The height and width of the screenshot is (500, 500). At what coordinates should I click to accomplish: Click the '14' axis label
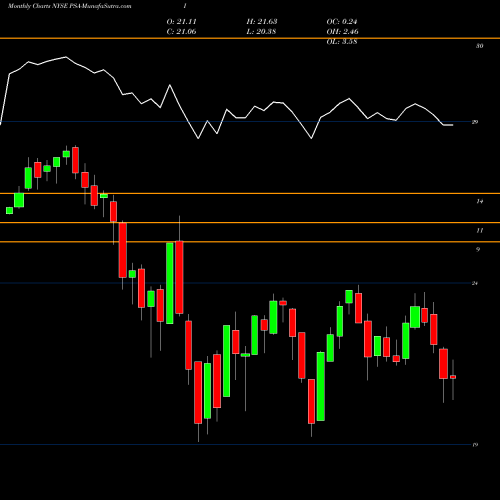(x=479, y=201)
